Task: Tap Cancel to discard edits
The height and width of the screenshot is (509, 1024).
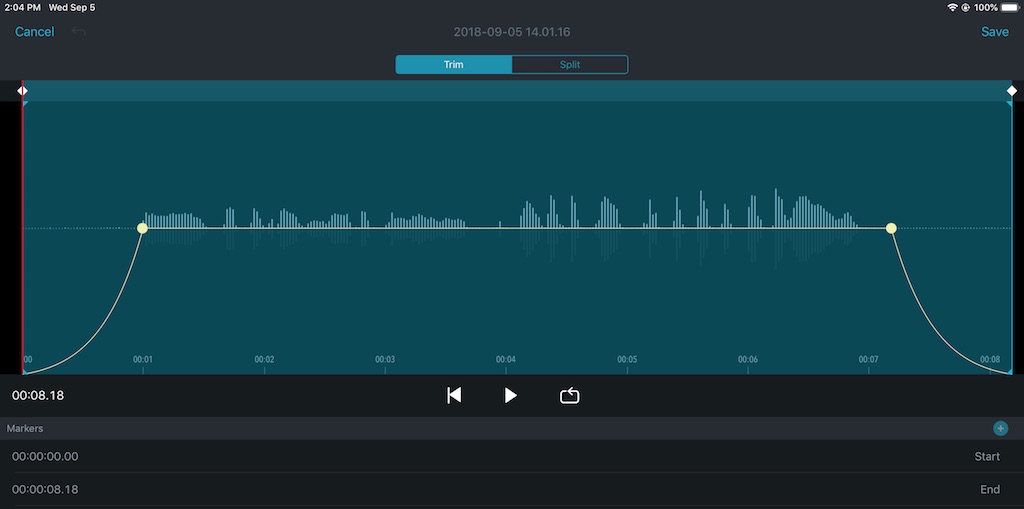Action: [35, 32]
